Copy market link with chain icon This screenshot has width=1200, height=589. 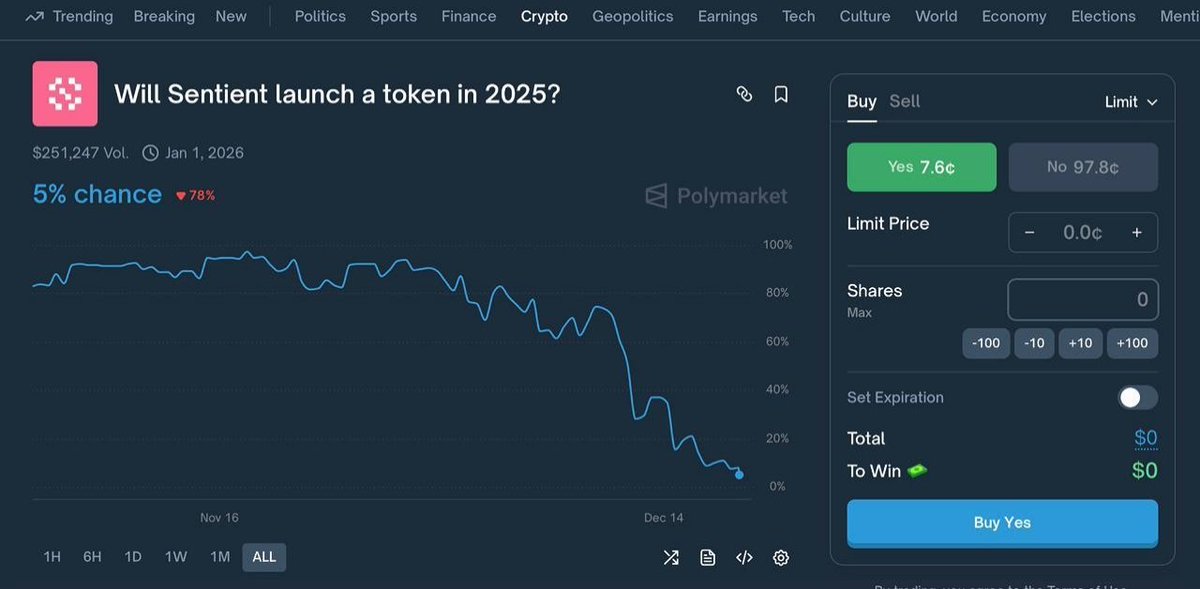[x=744, y=94]
